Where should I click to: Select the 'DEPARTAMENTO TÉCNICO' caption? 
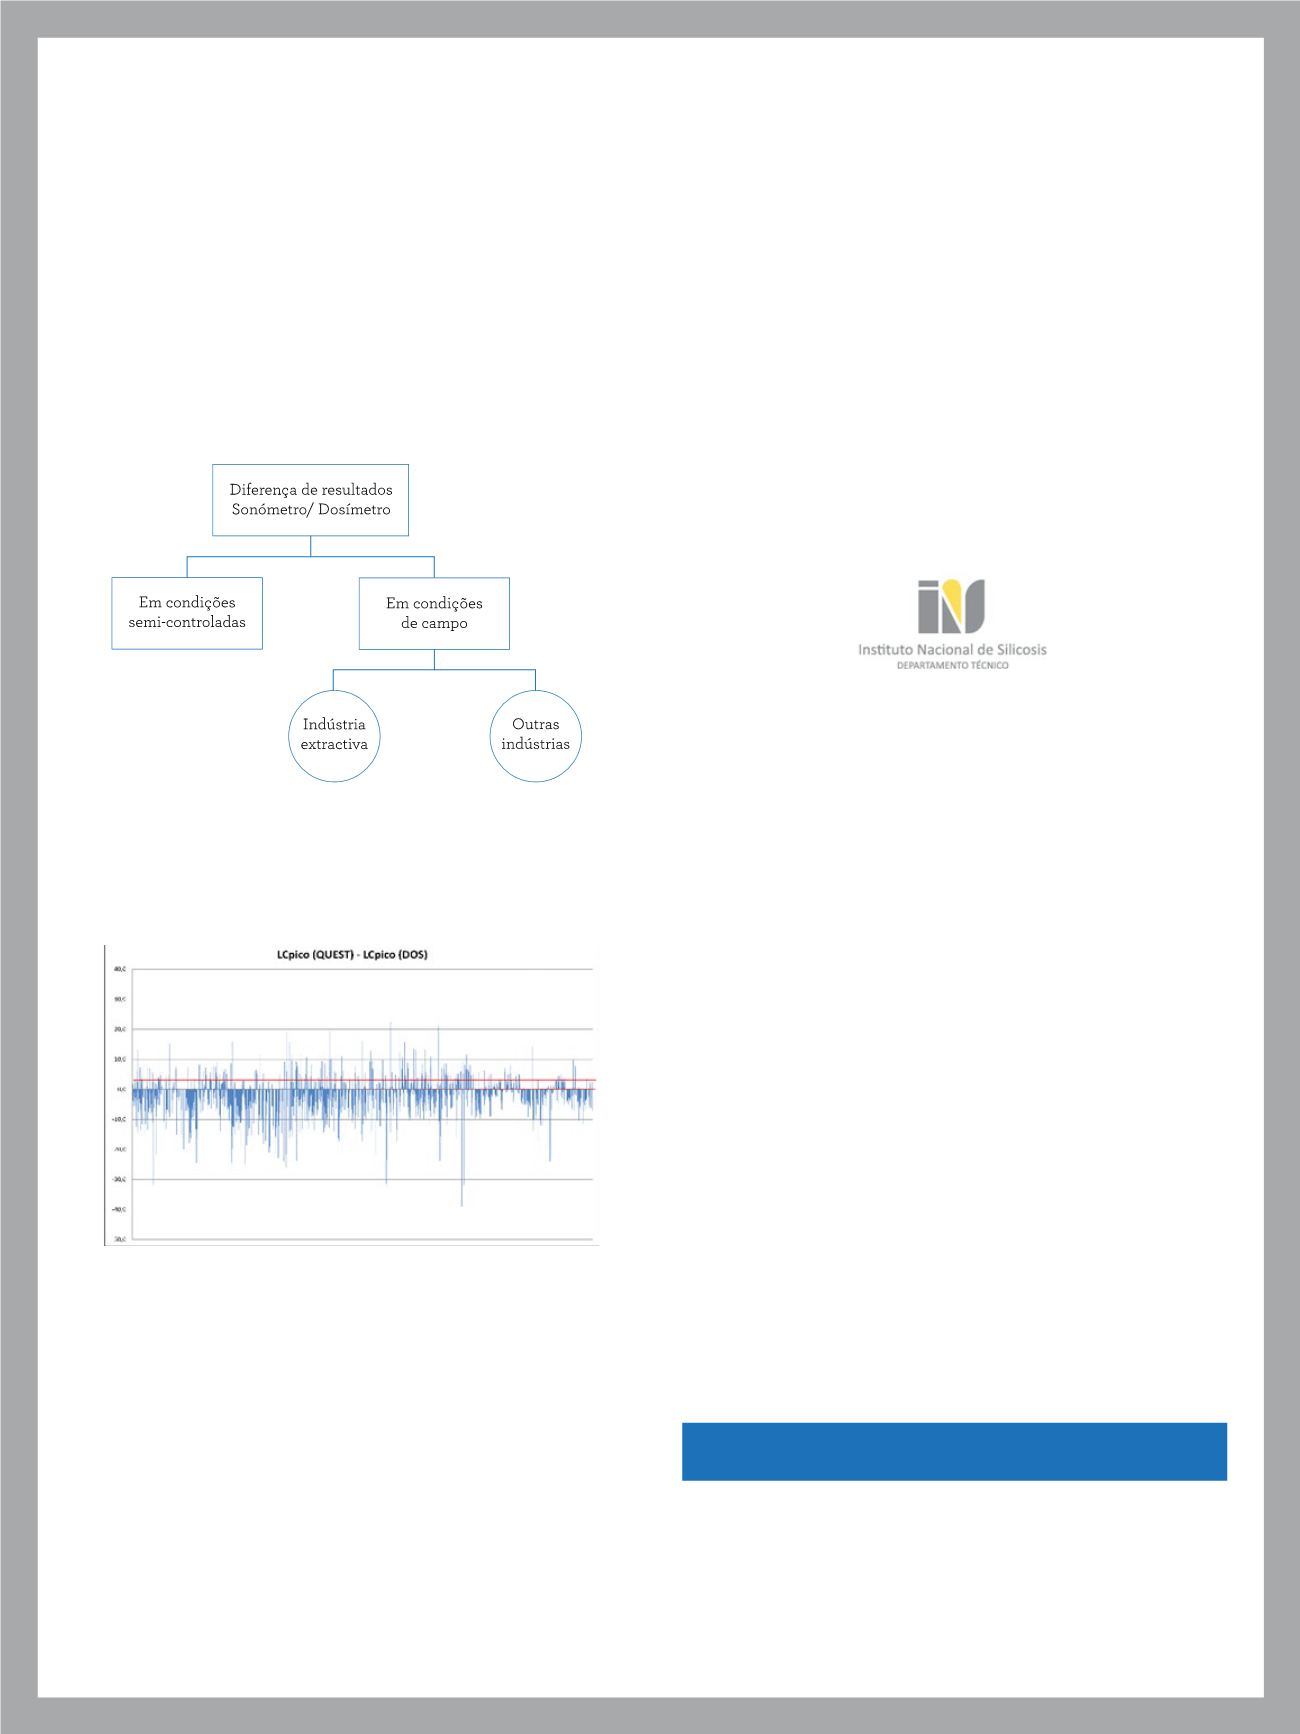(952, 665)
